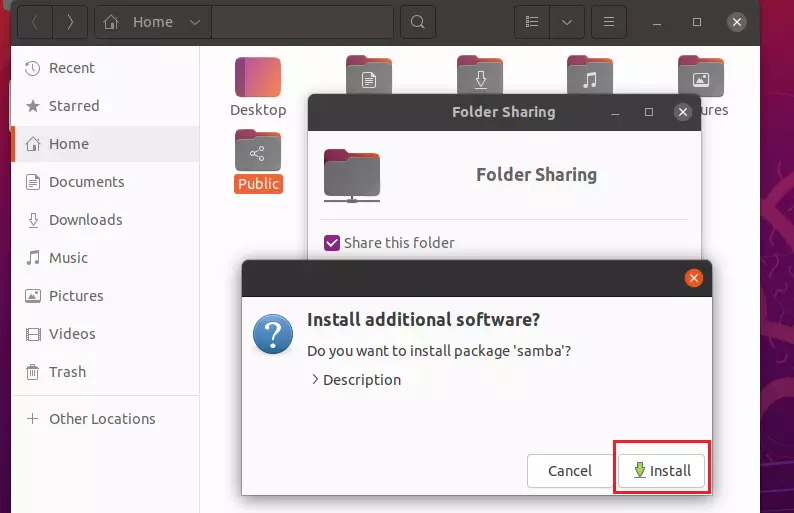Go back with the back arrow
This screenshot has width=794, height=513.
[x=35, y=22]
